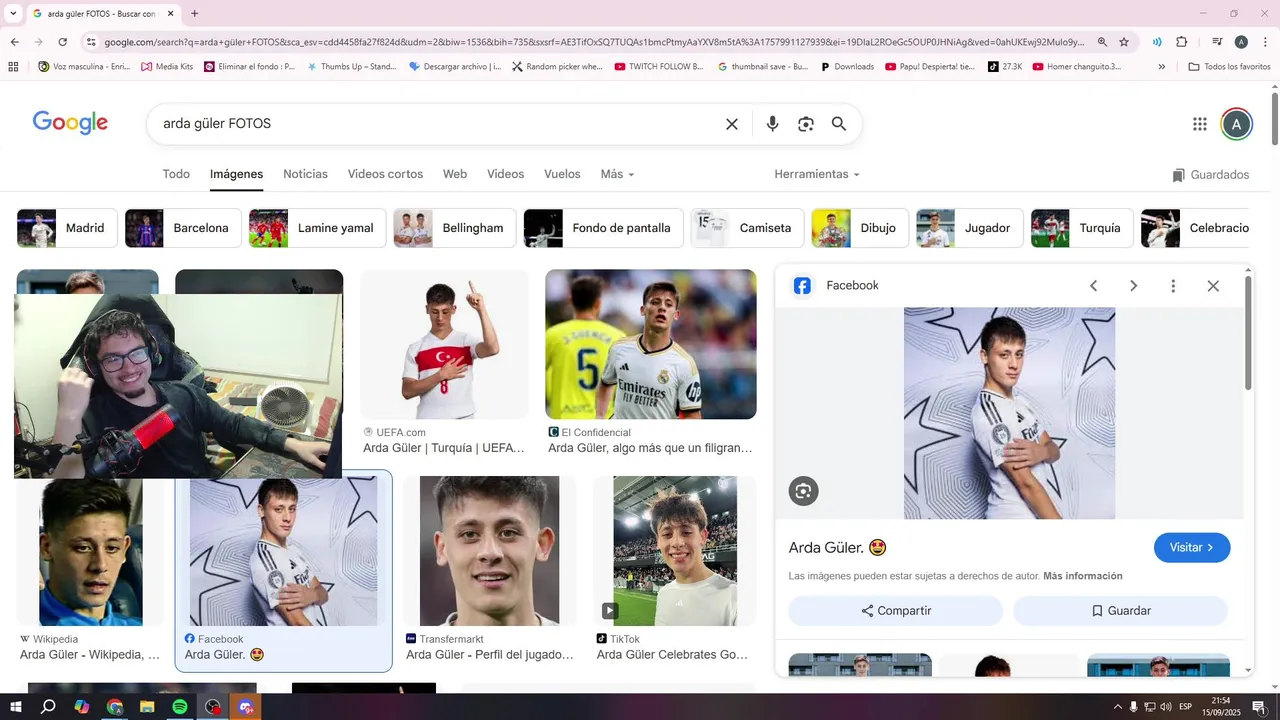Filter images by Jugador chip

point(970,228)
